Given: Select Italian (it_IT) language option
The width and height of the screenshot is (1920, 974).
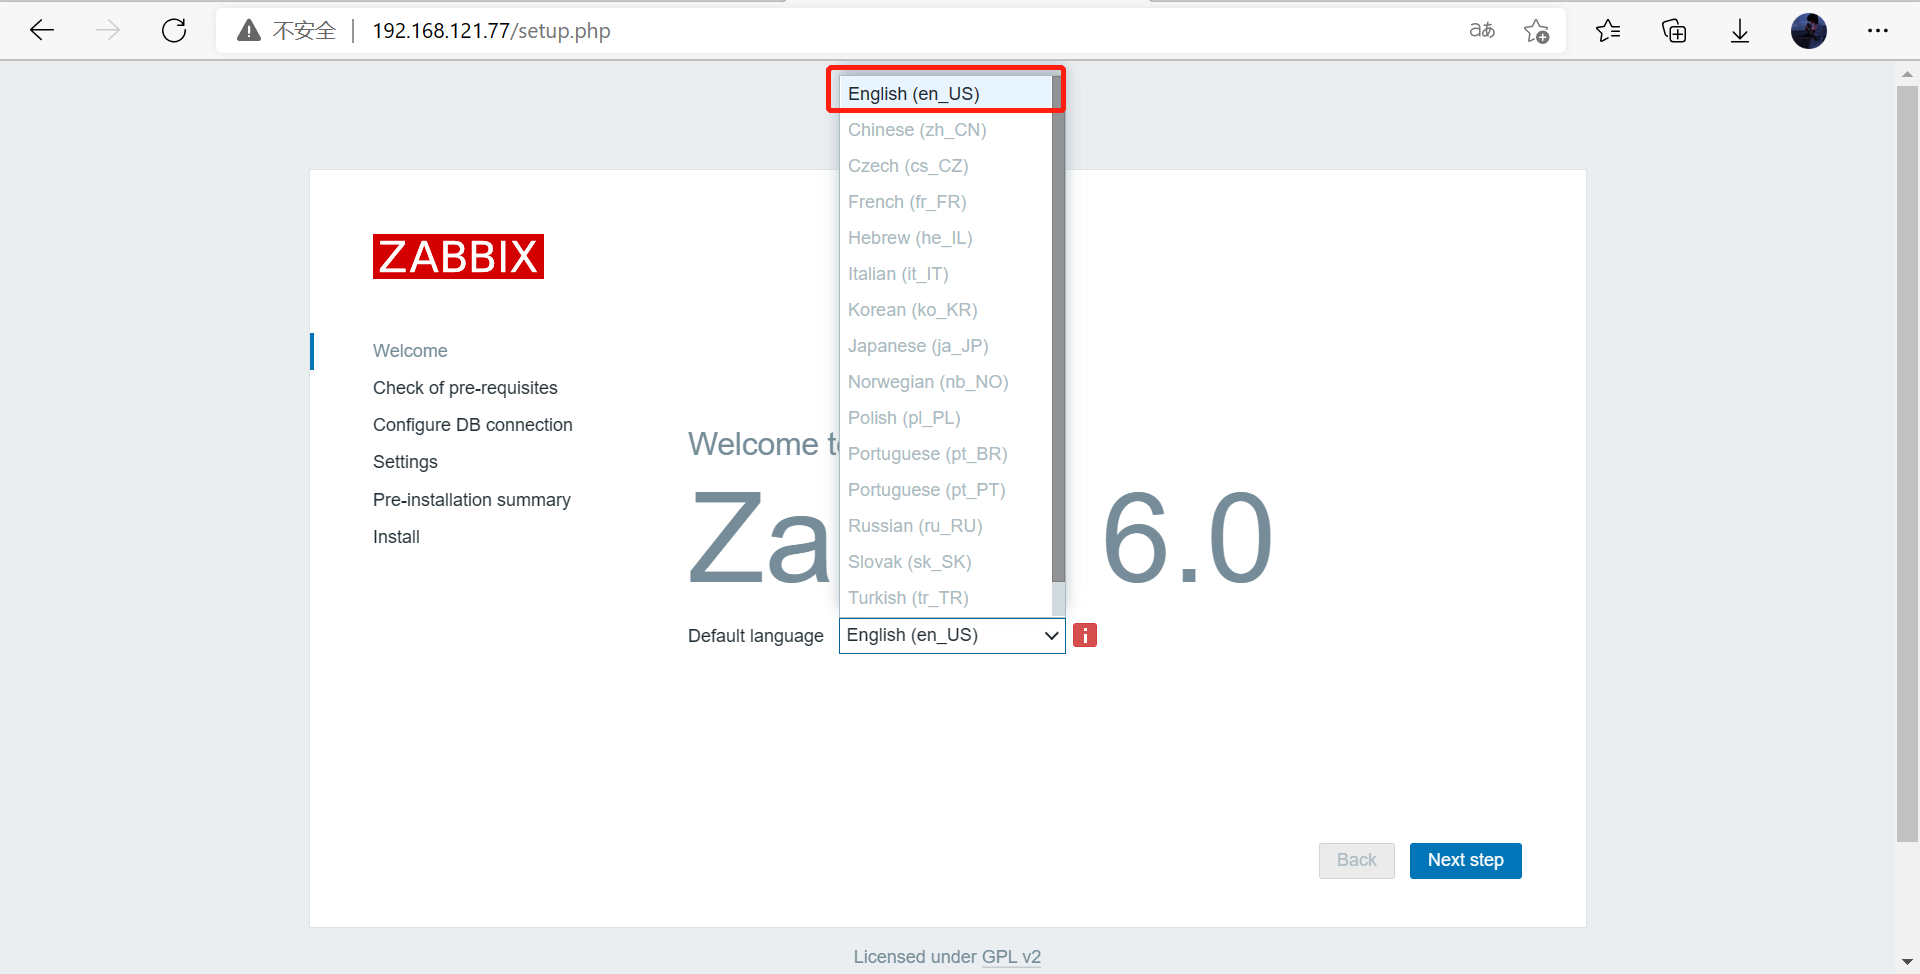Looking at the screenshot, I should tap(946, 274).
